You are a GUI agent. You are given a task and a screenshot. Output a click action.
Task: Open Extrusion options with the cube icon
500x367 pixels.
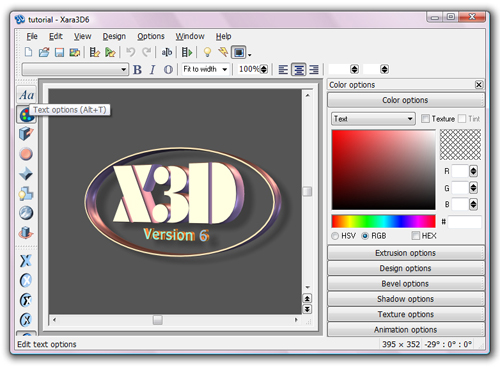click(x=26, y=134)
